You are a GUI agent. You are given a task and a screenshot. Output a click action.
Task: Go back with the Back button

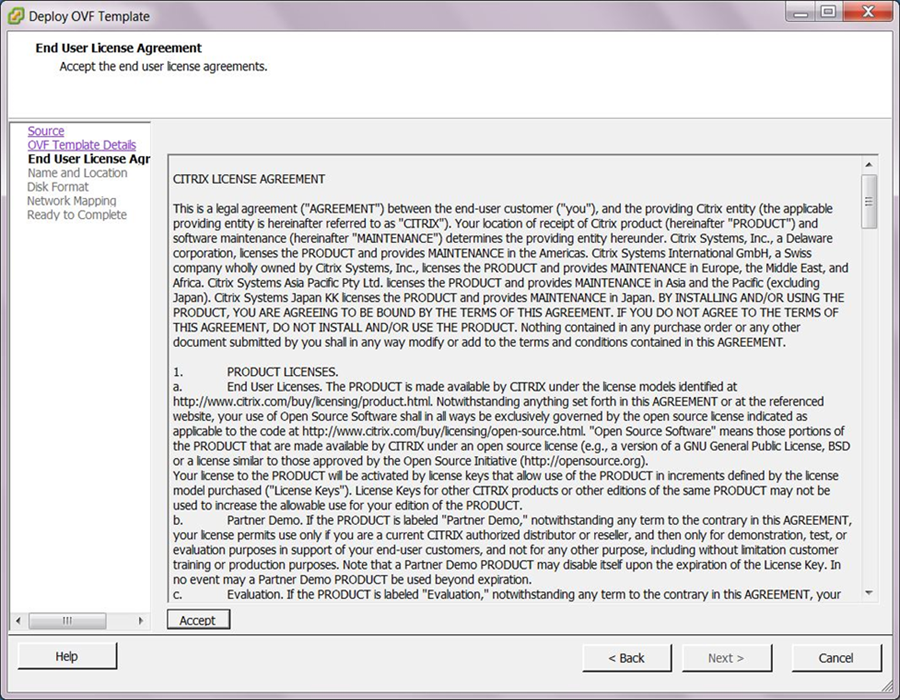coord(627,658)
